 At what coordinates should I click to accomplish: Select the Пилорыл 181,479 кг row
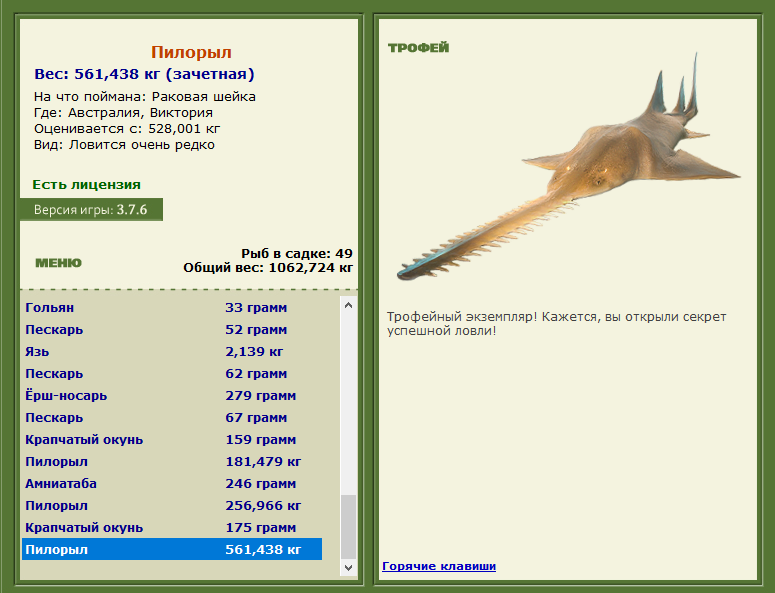click(x=172, y=462)
